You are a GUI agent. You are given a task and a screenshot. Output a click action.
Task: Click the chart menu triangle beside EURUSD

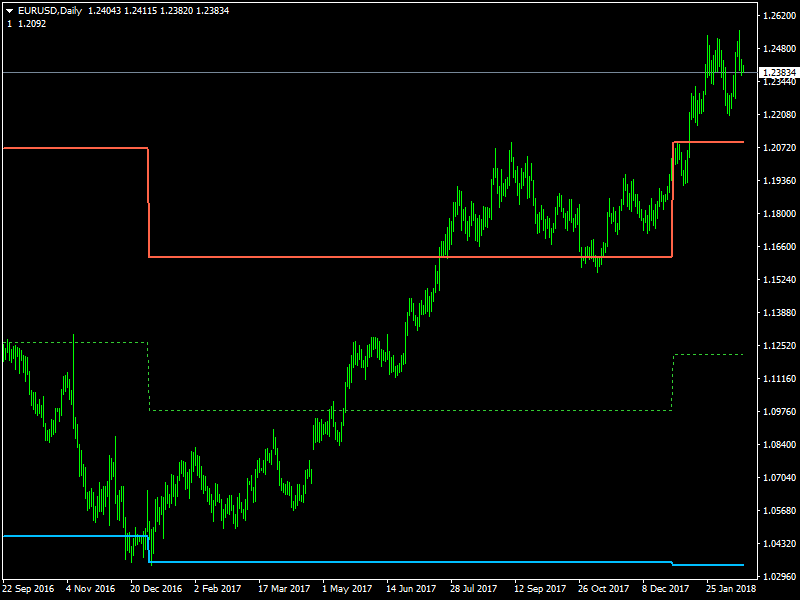[9, 10]
